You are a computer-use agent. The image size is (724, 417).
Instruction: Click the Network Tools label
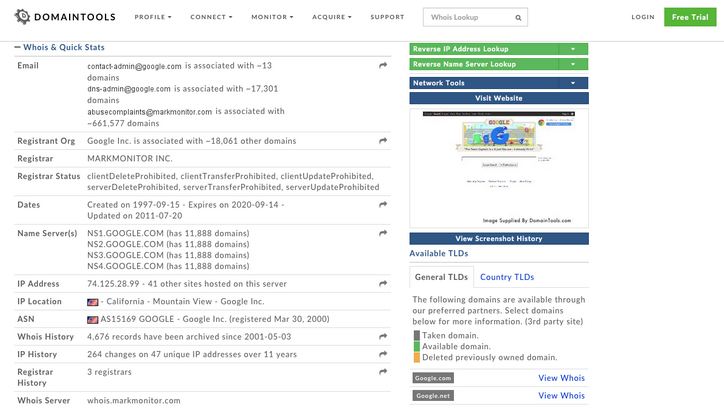coord(439,83)
